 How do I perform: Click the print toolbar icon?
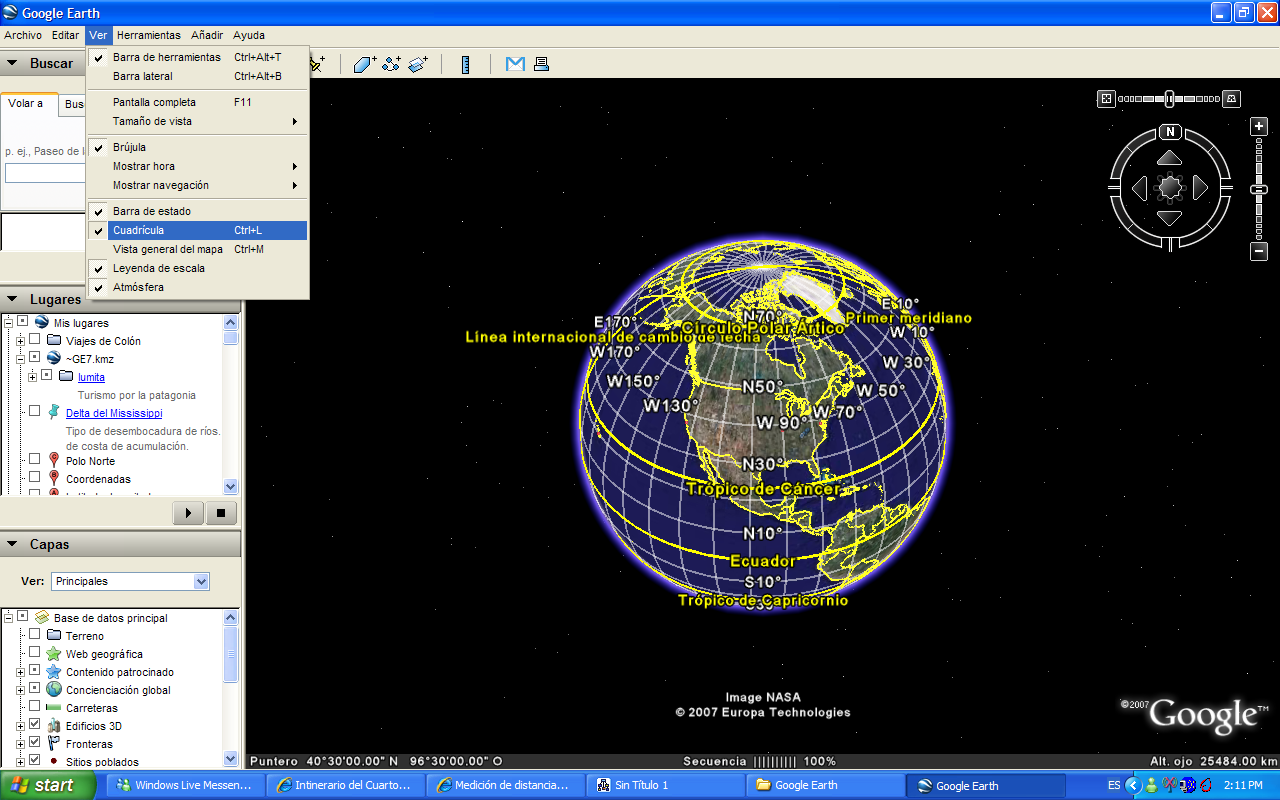[x=541, y=64]
